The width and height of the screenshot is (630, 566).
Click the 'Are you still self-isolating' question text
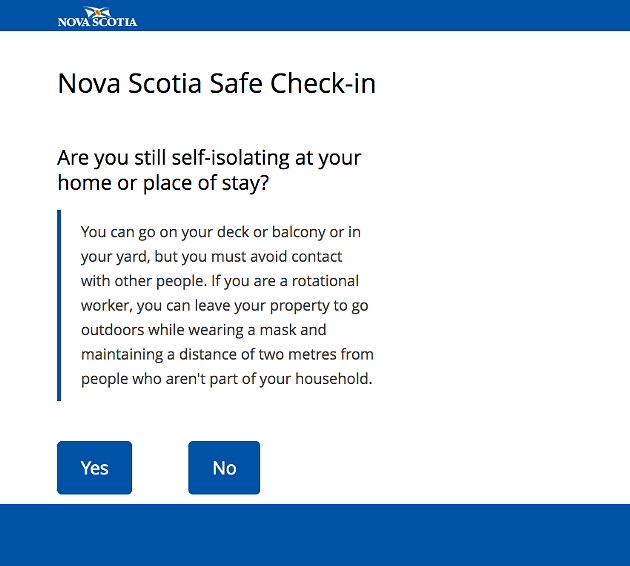pyautogui.click(x=209, y=157)
